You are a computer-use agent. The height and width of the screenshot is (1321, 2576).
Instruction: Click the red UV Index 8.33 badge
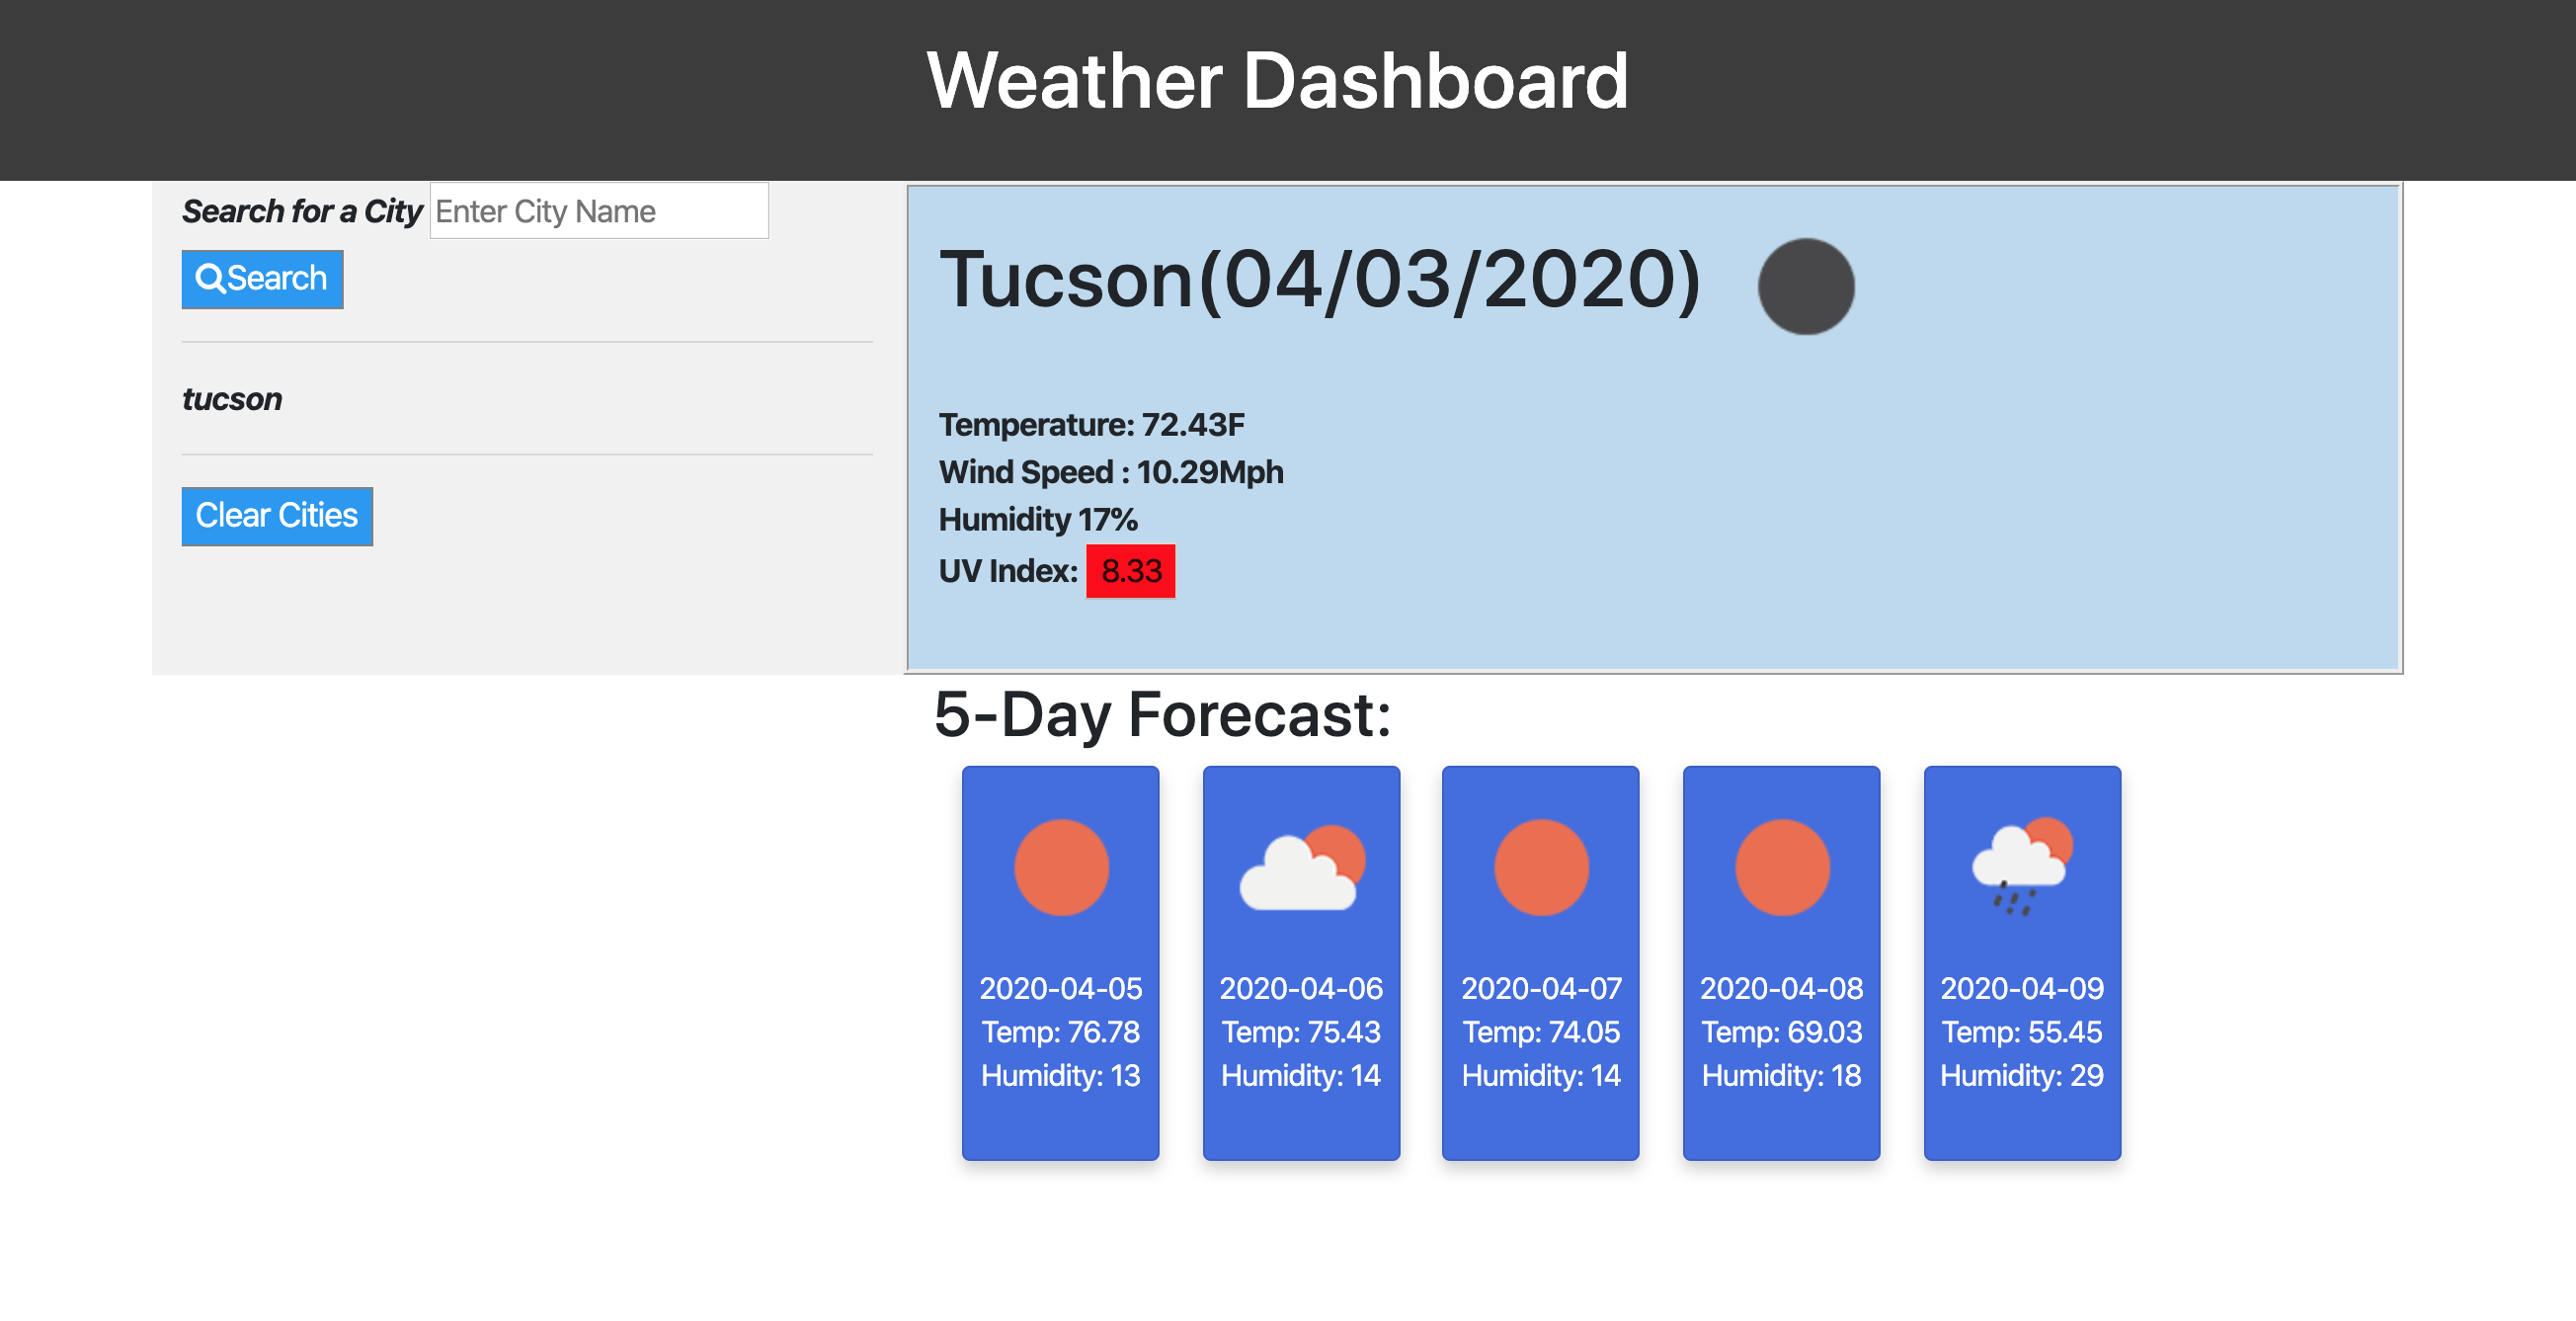1130,571
